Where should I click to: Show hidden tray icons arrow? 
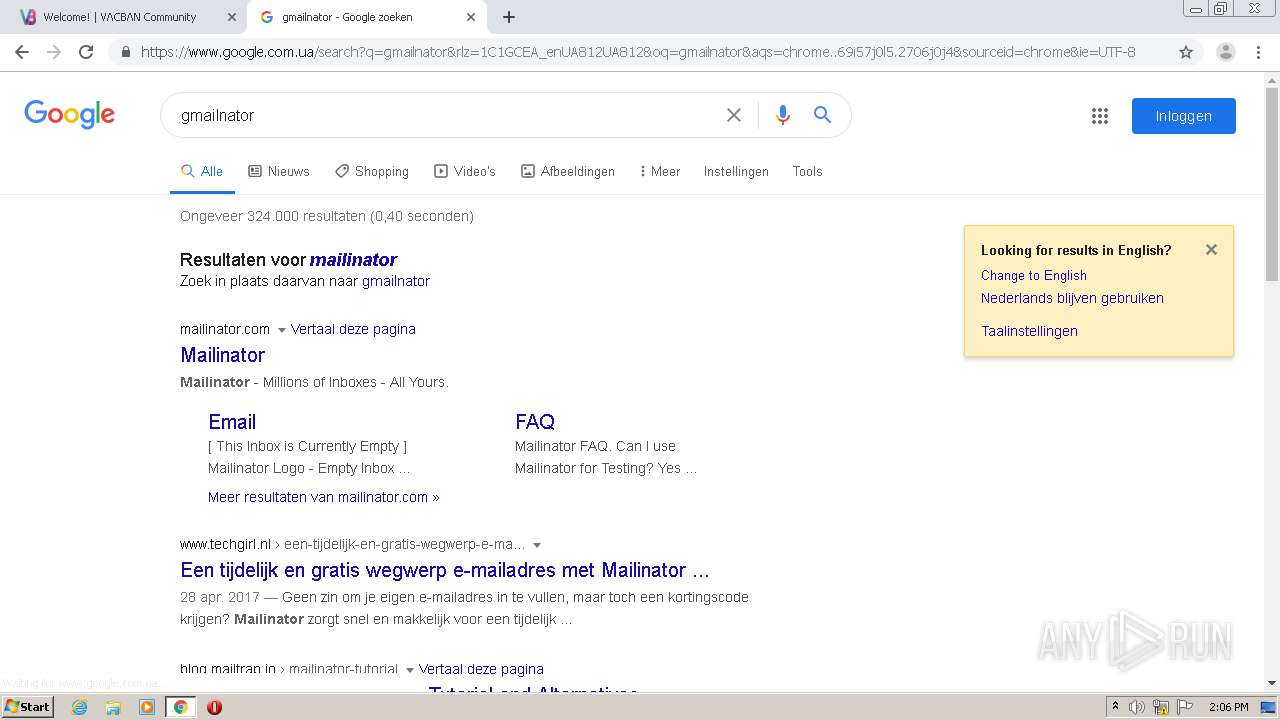[1116, 707]
